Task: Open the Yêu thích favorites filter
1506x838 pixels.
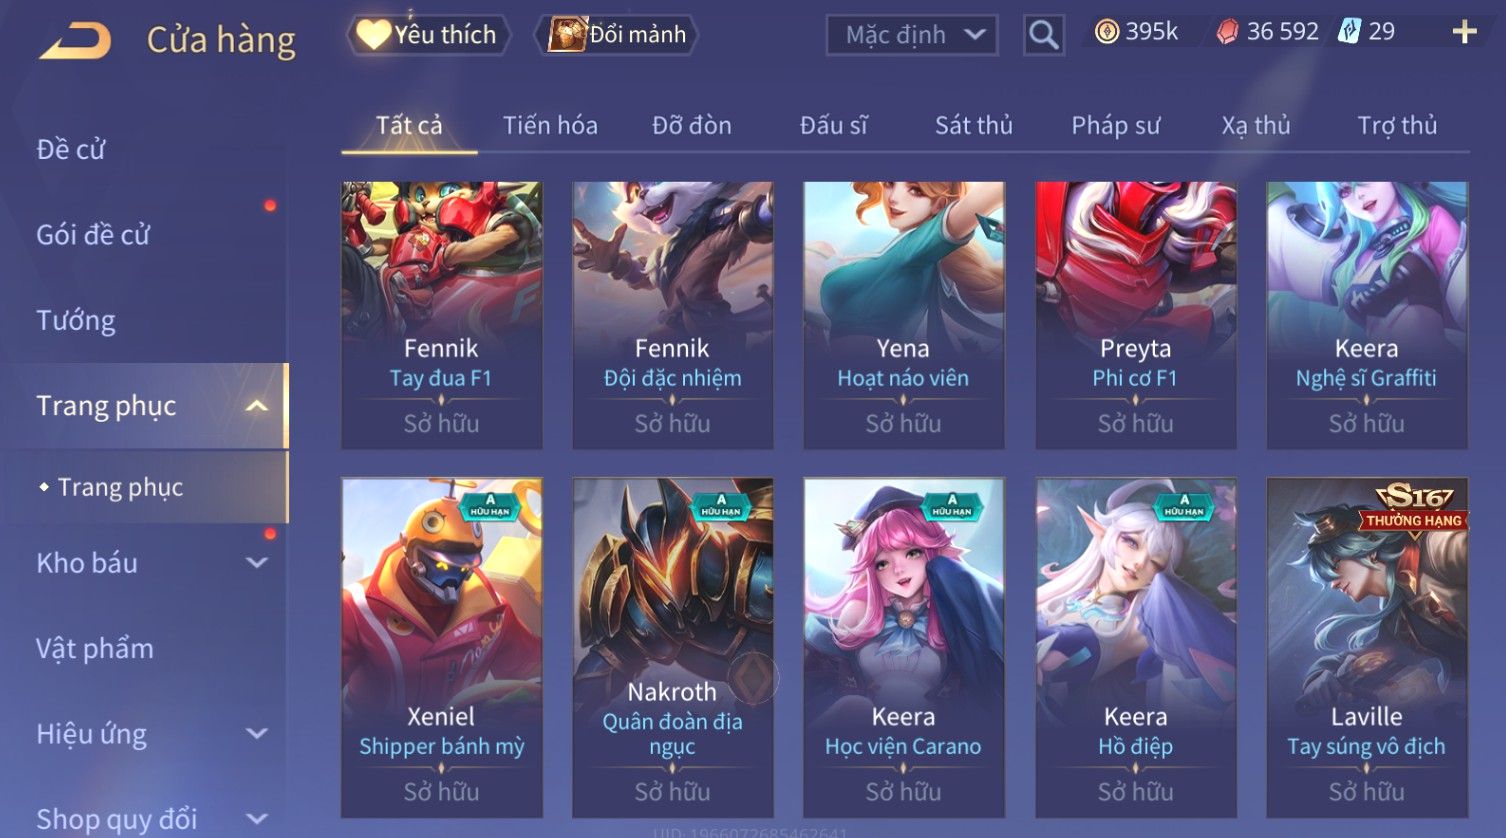Action: pyautogui.click(x=428, y=35)
